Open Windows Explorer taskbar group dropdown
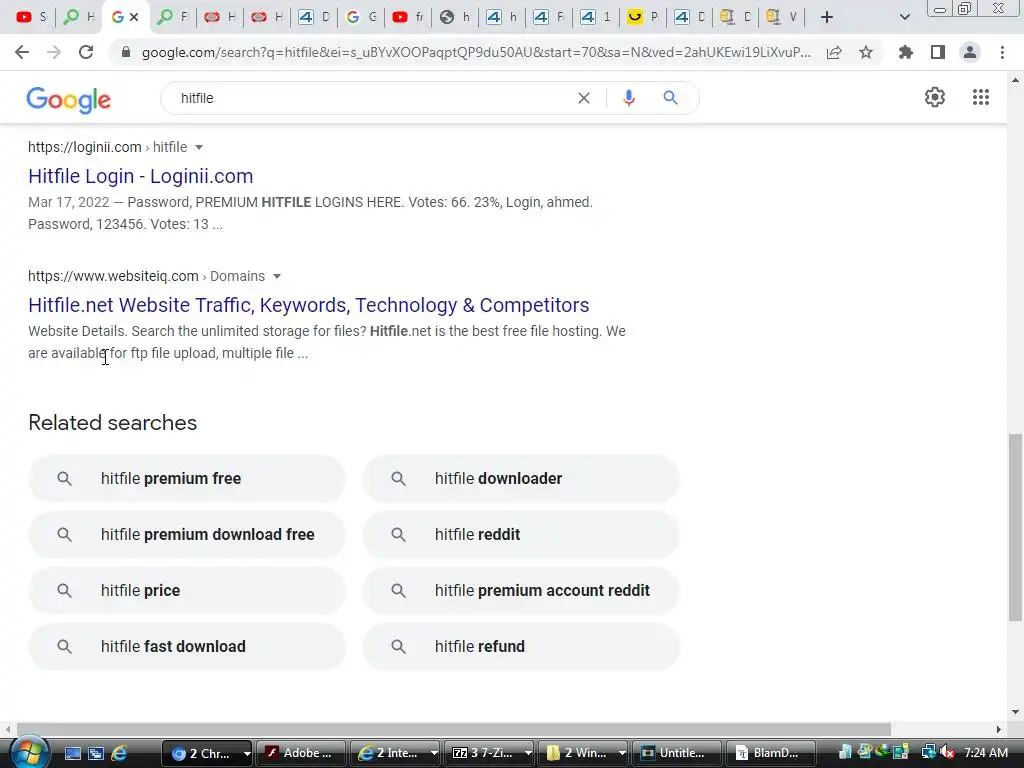 622,753
